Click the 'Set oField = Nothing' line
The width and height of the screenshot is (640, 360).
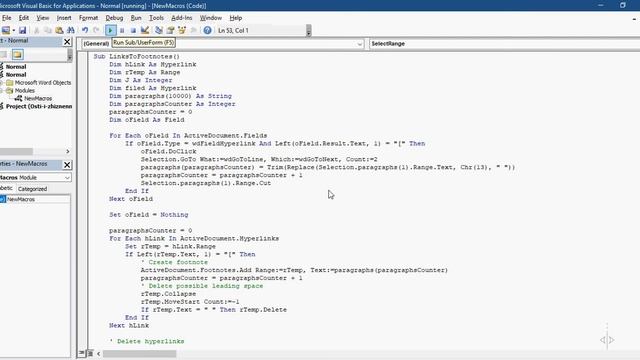pos(149,215)
